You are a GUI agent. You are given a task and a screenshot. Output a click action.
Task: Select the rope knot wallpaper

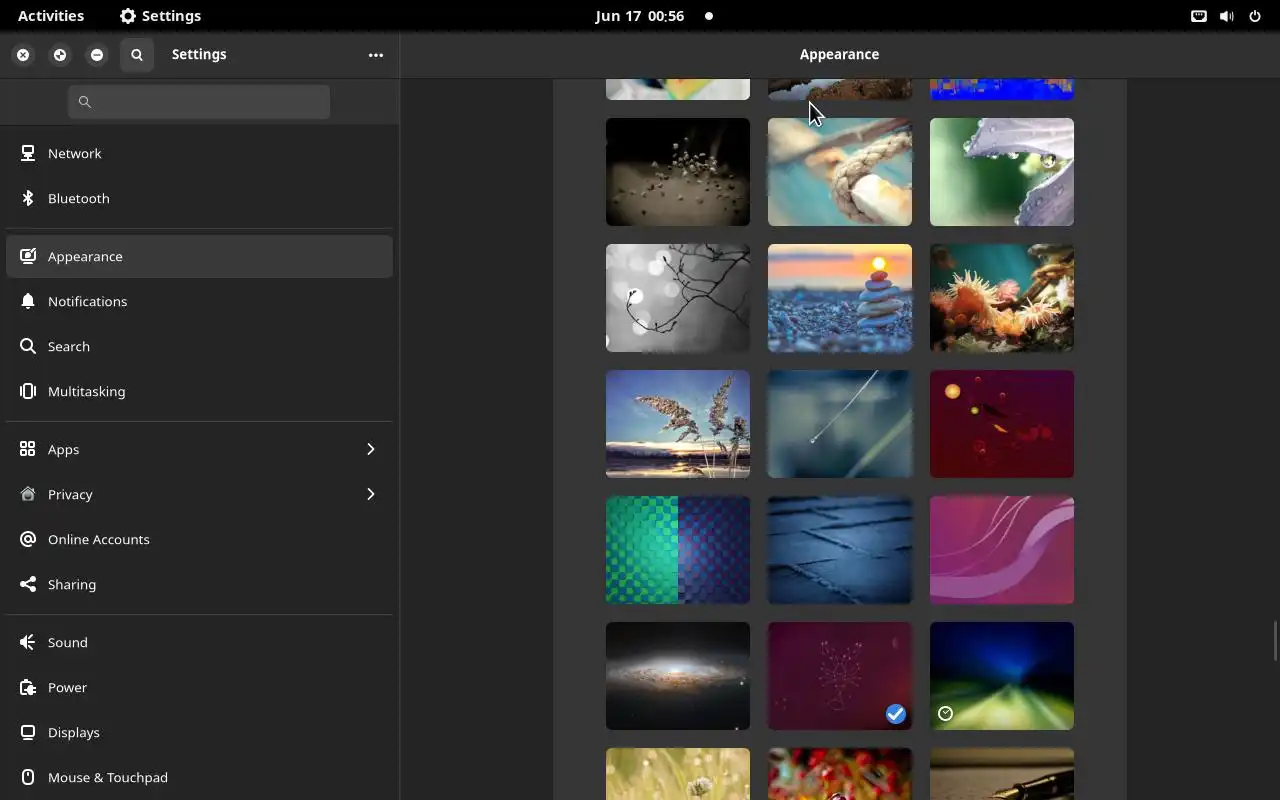click(840, 172)
